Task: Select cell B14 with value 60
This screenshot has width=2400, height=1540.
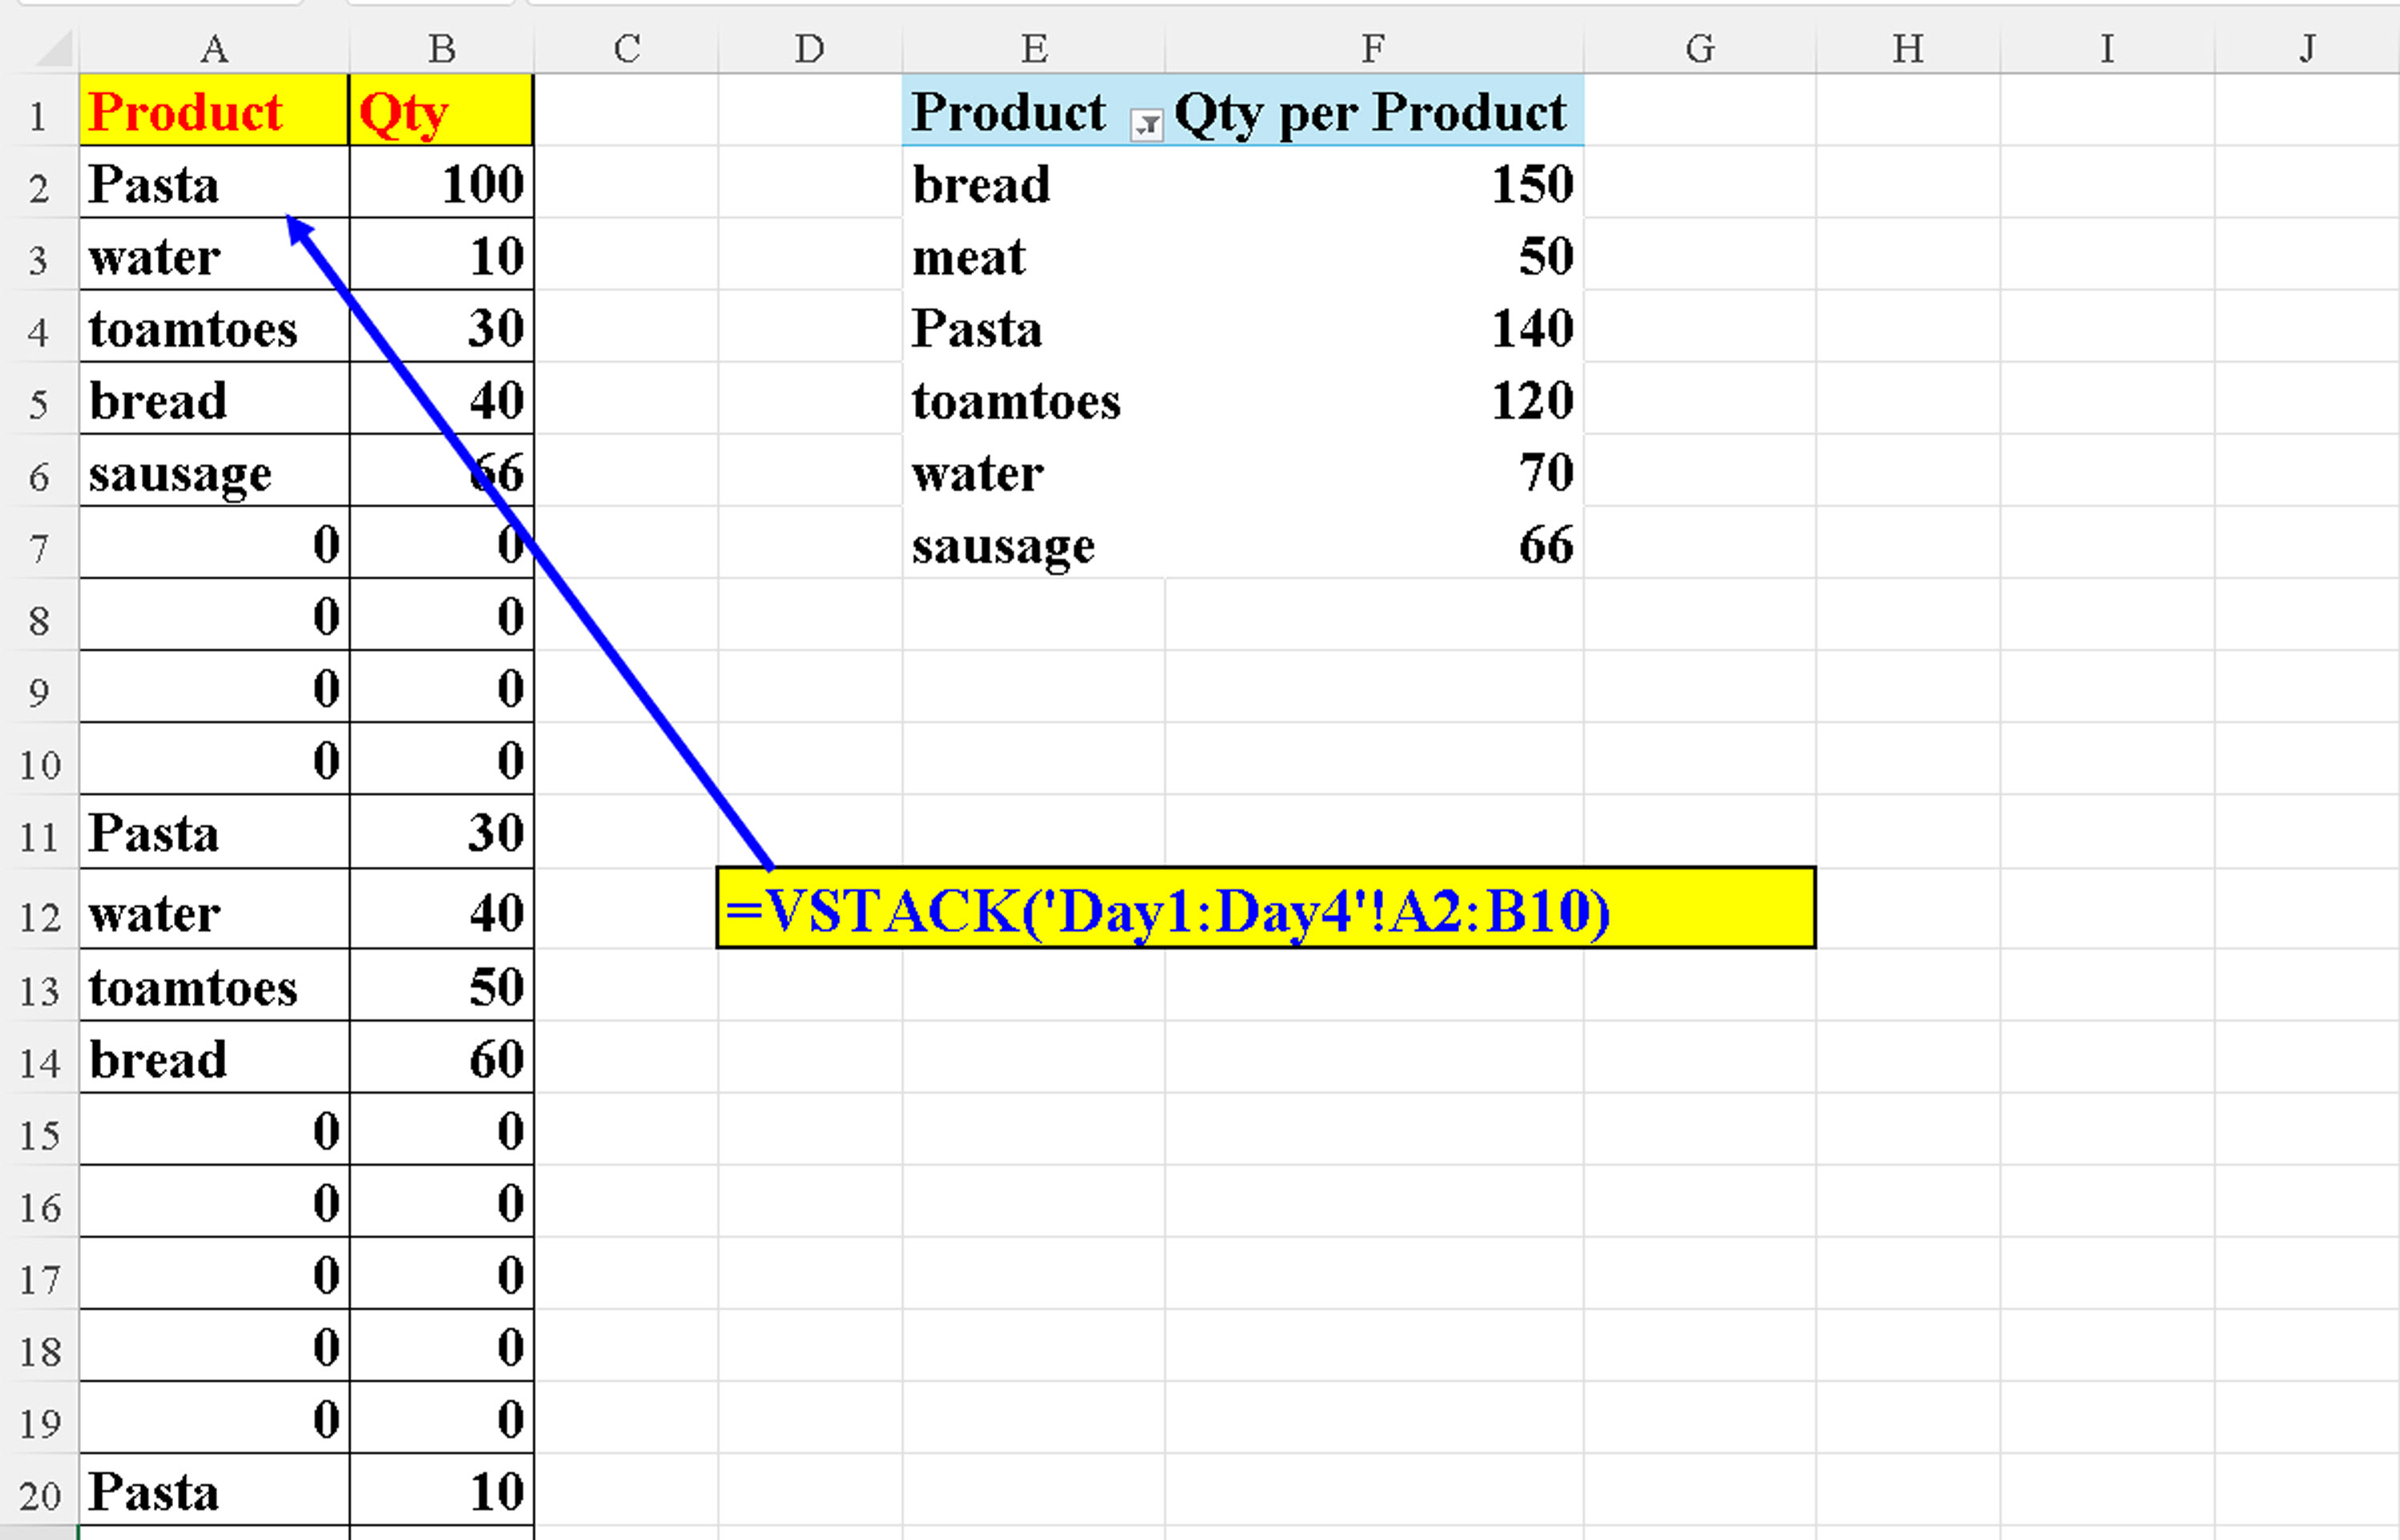Action: 441,1057
